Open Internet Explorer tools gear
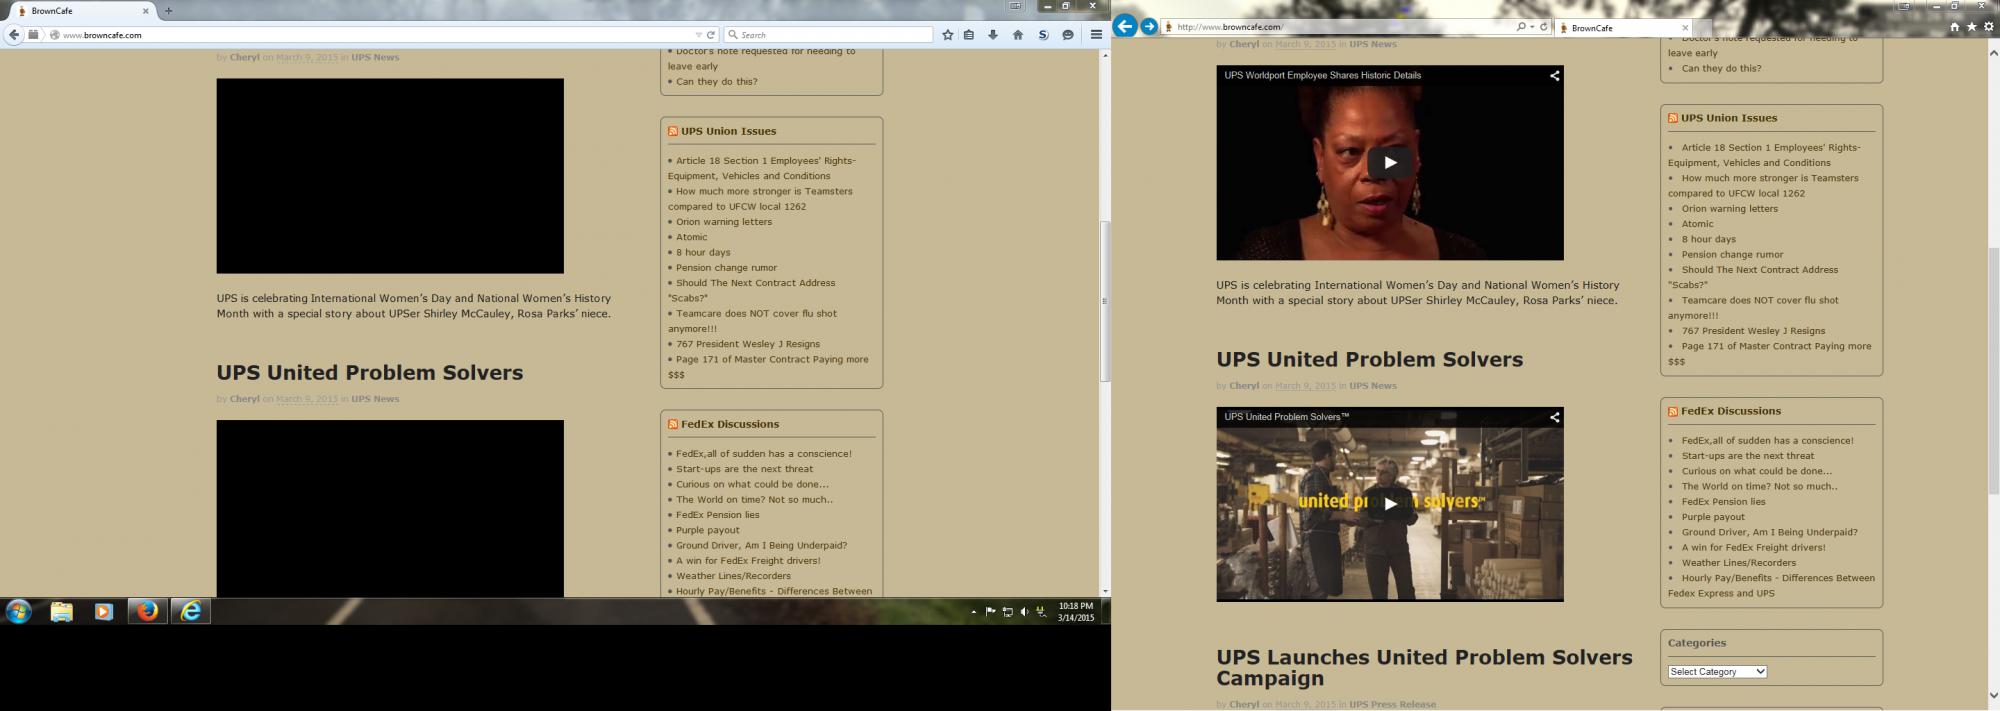Image resolution: width=2000 pixels, height=711 pixels. coord(1988,27)
